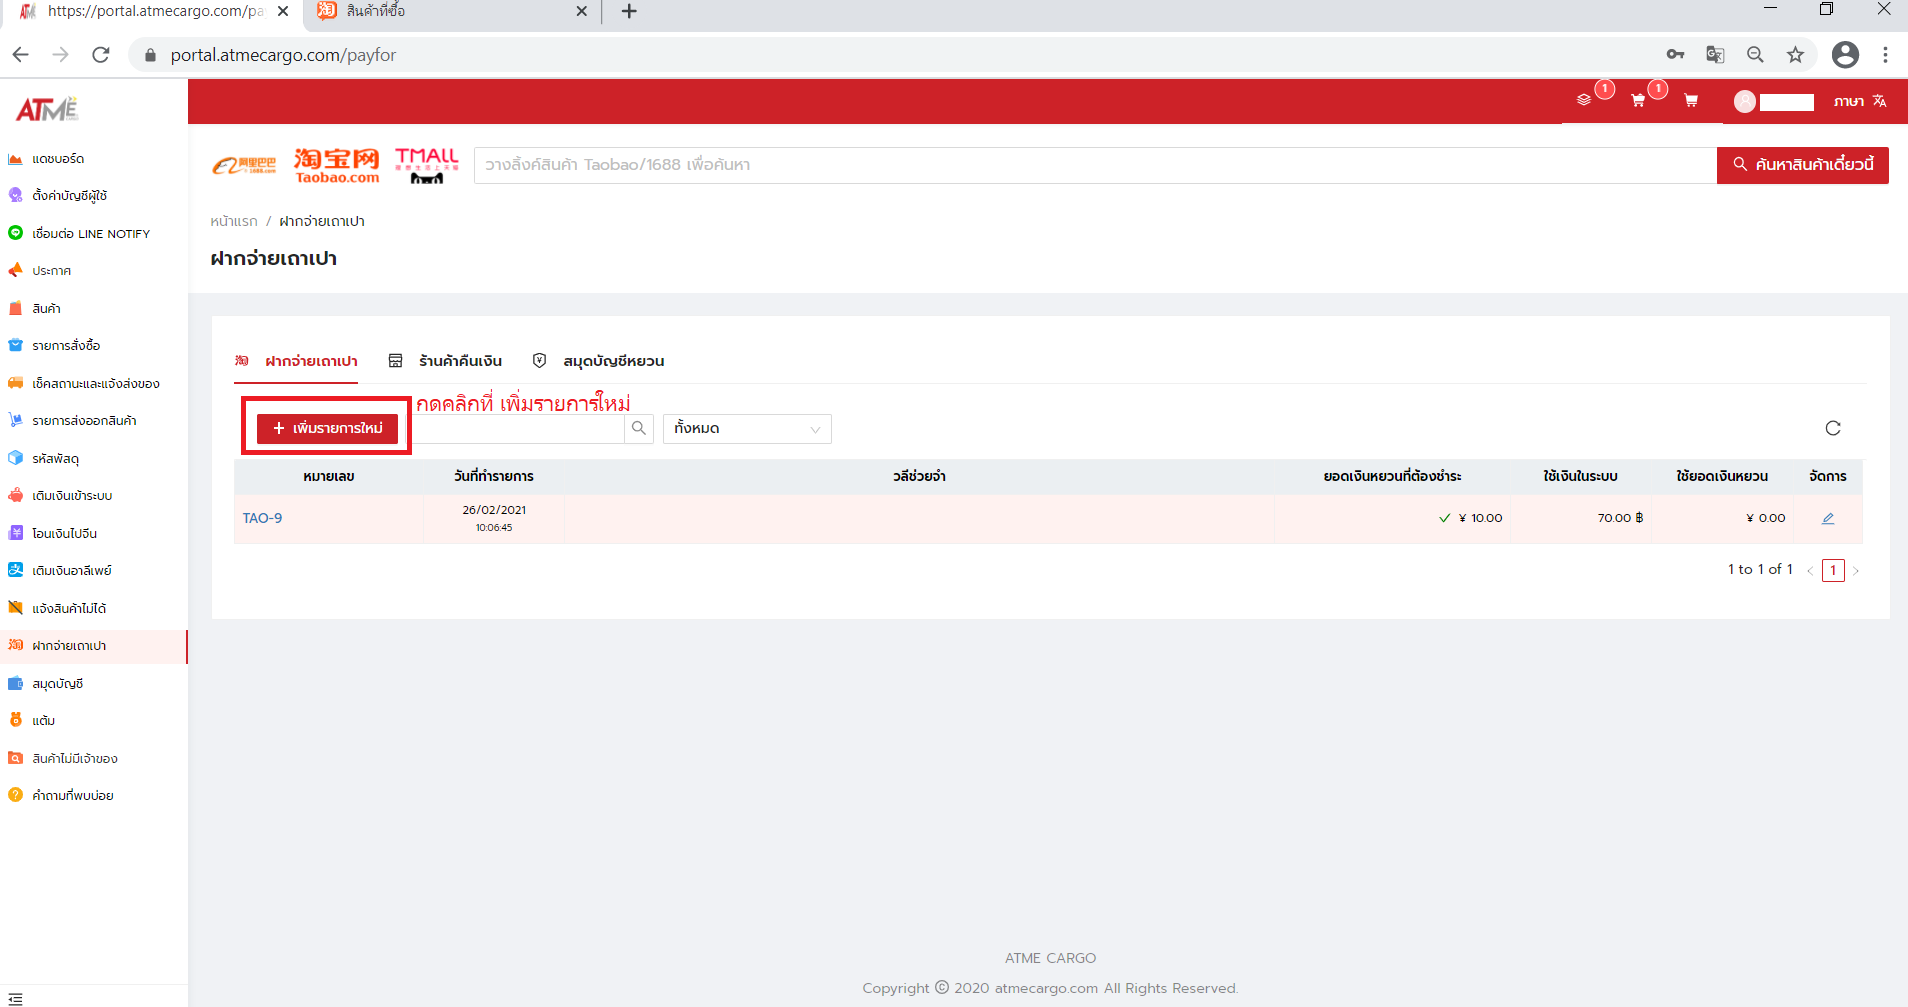Click the TMALL logo
Viewport: 1908px width, 1007px height.
(x=426, y=165)
